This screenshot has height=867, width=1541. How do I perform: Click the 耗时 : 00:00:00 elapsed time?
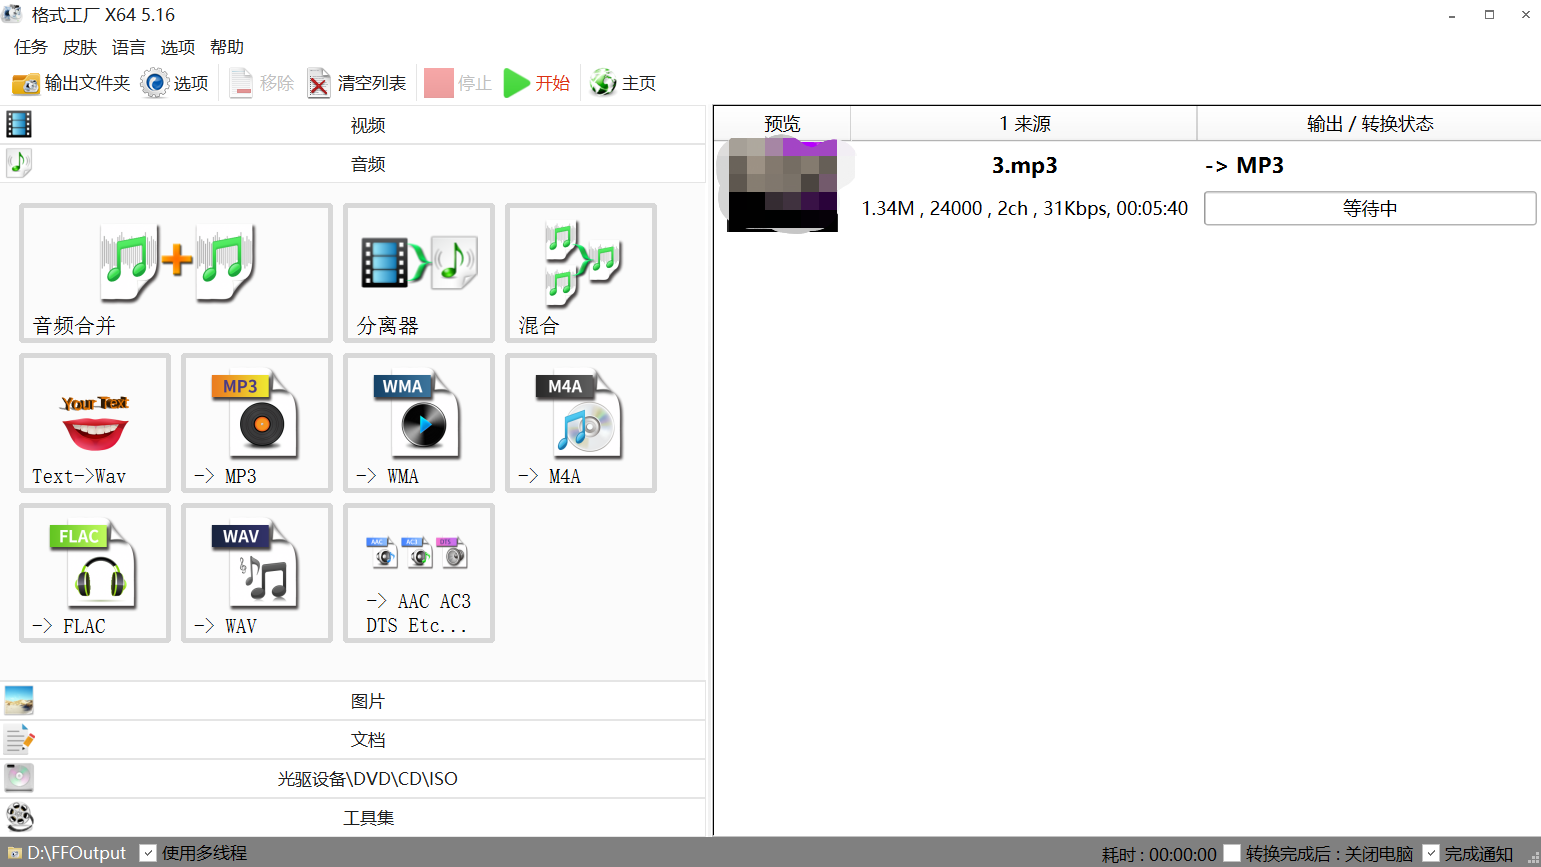tap(1159, 854)
